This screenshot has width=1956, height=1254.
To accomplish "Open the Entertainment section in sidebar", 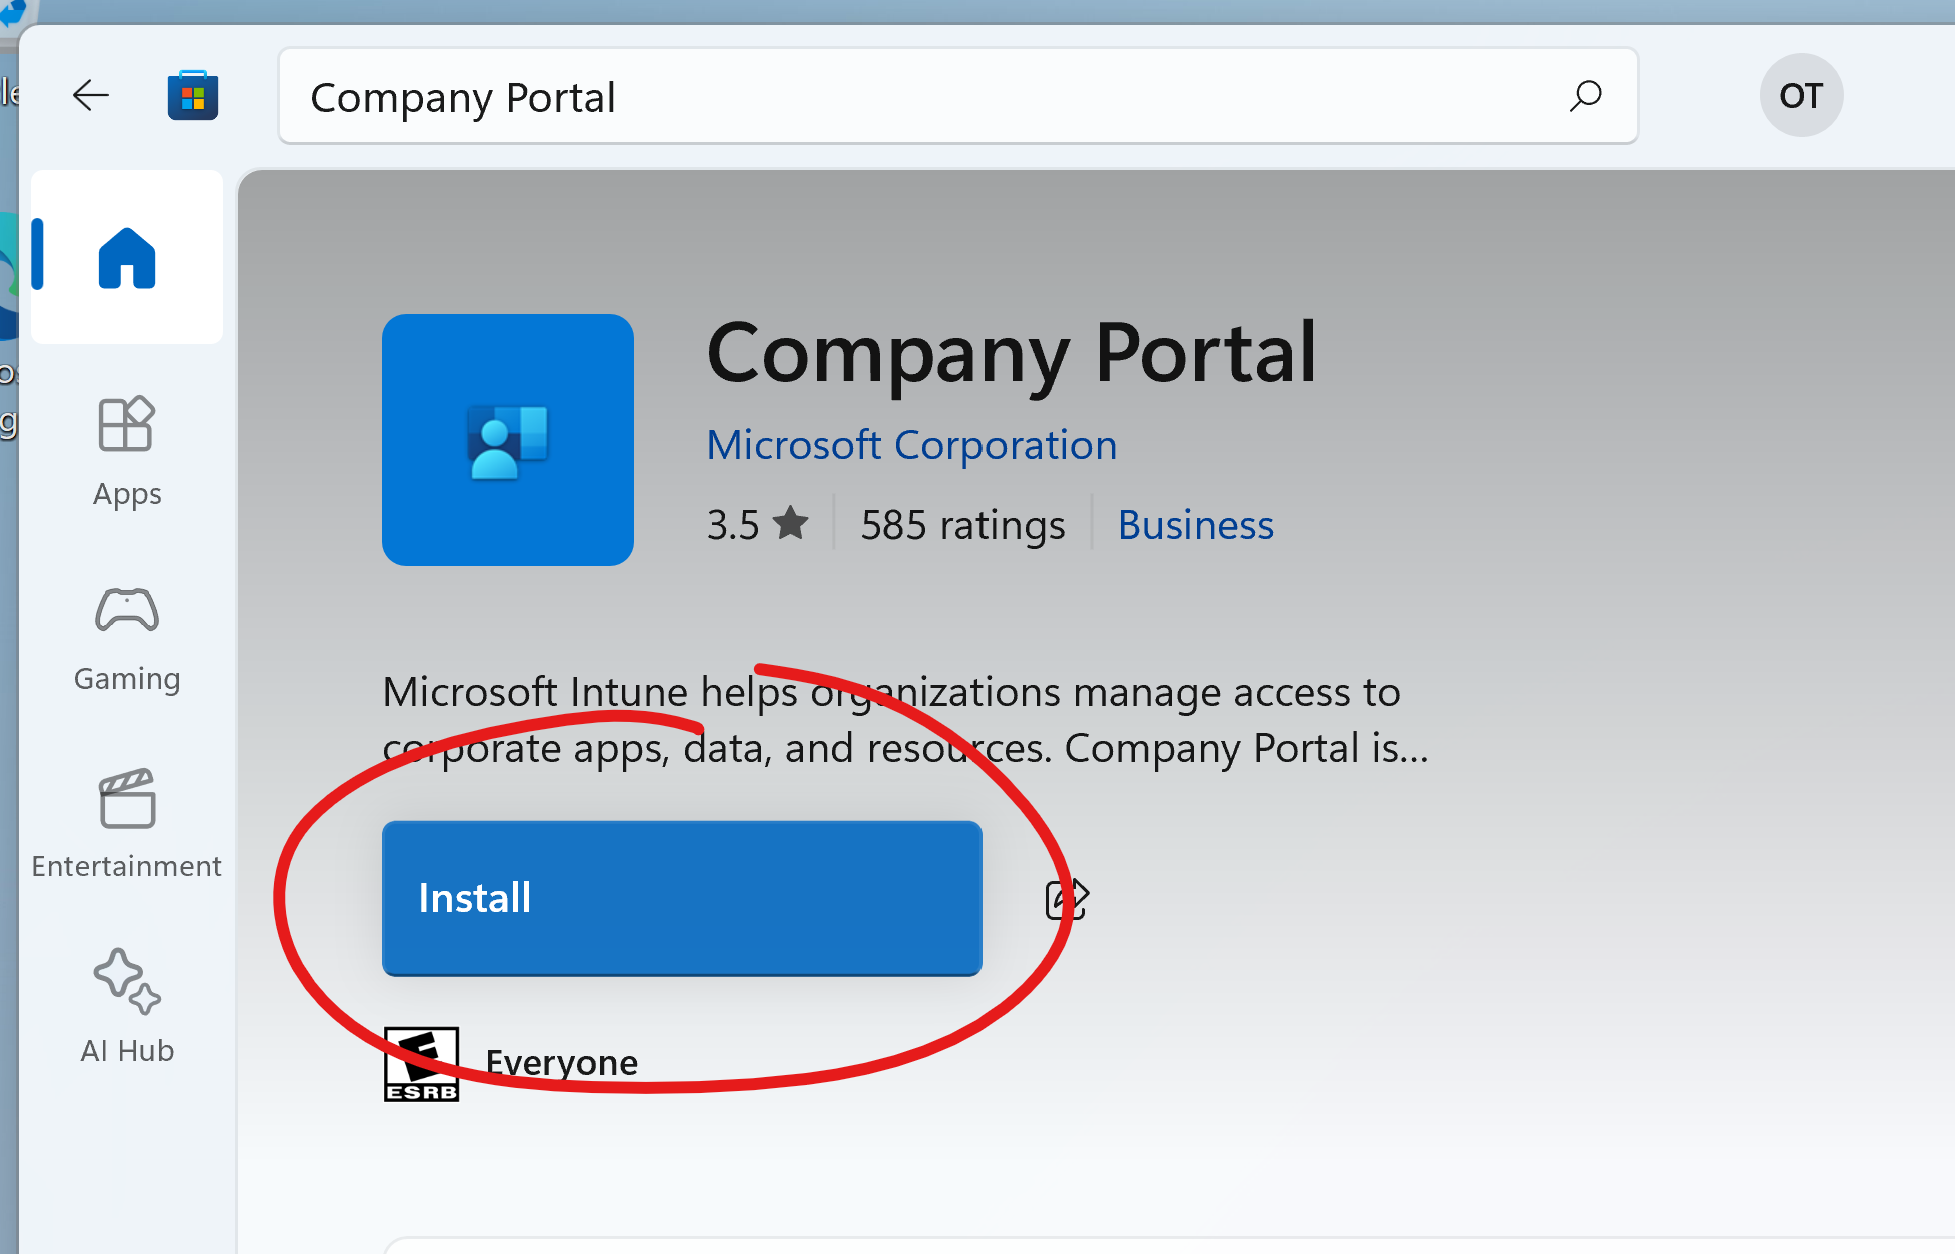I will (x=127, y=825).
